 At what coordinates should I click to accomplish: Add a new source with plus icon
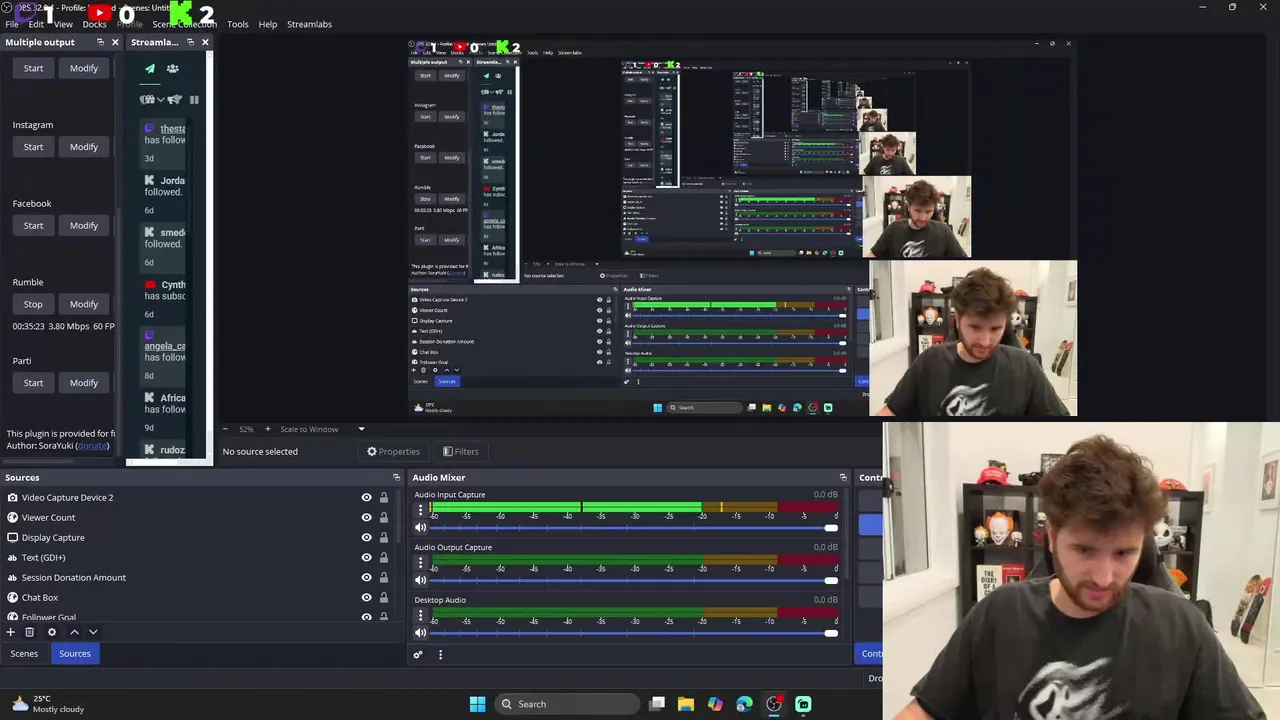pos(11,632)
